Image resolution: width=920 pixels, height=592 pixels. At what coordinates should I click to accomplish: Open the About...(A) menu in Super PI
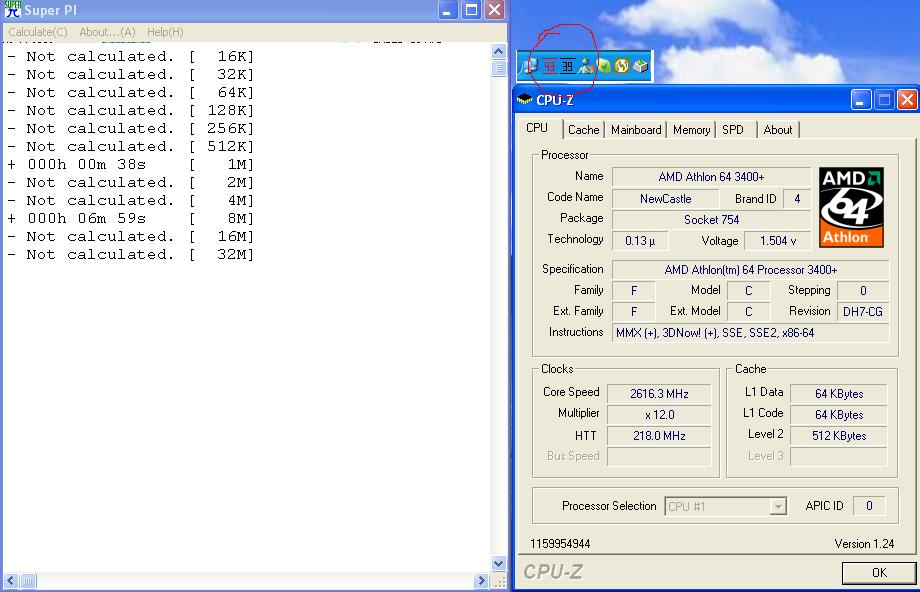click(107, 32)
